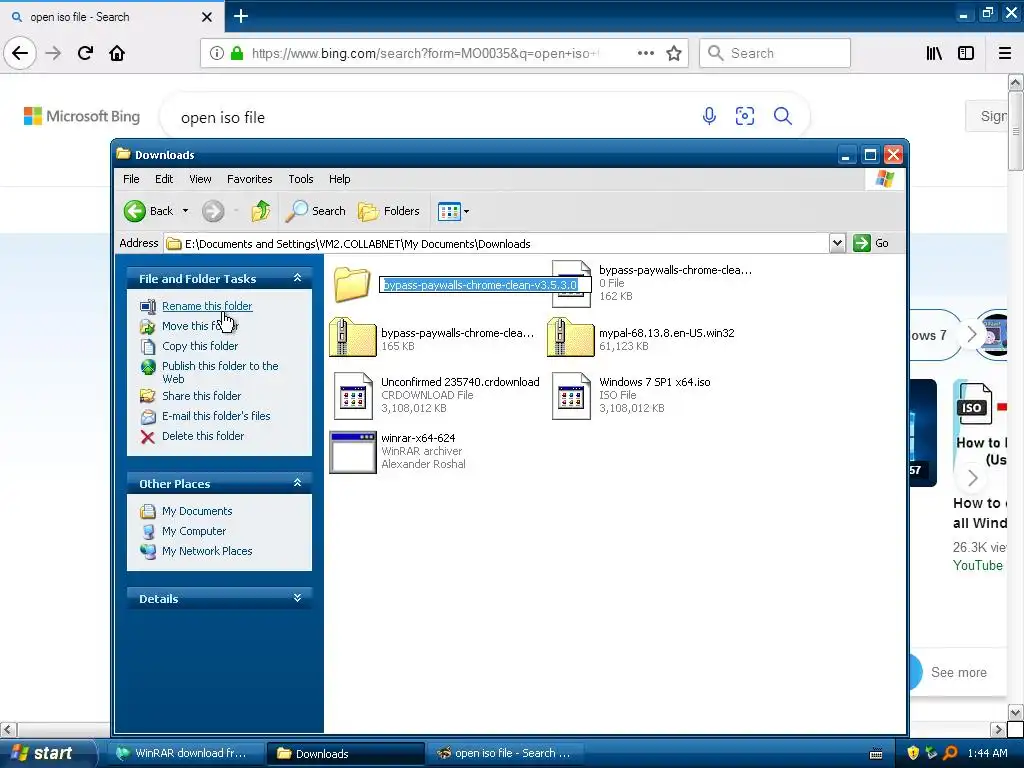Viewport: 1024px width, 768px height.
Task: Collapse File and Folder Tasks panel
Action: click(x=297, y=278)
